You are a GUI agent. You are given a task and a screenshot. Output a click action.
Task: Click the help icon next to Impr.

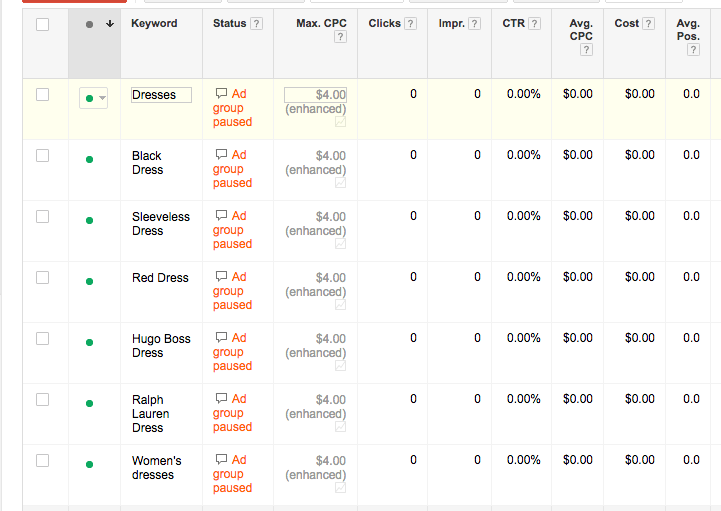(x=474, y=24)
